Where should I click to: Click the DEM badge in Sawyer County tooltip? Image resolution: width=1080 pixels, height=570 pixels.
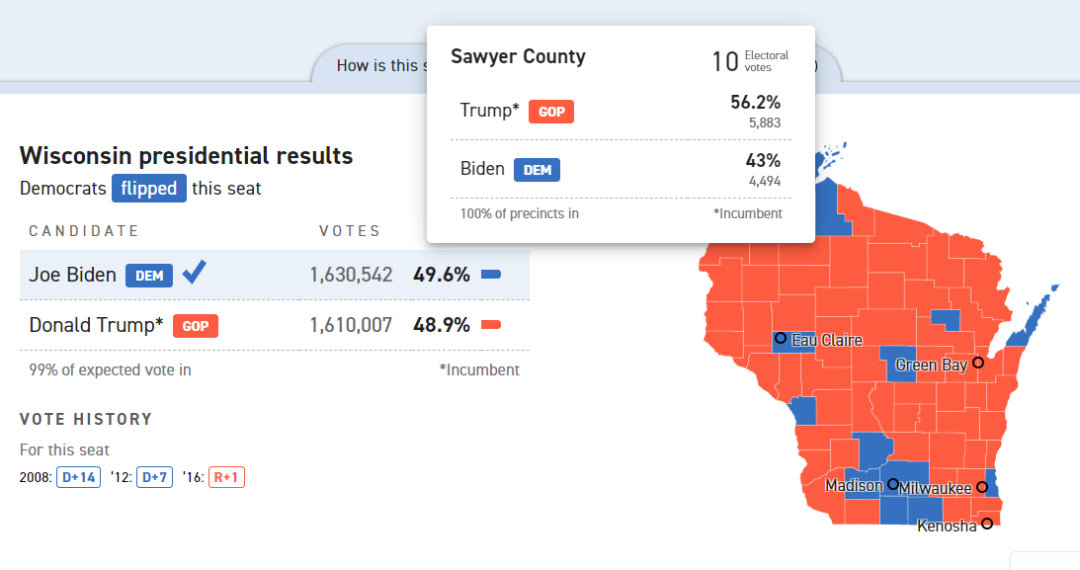pos(537,170)
